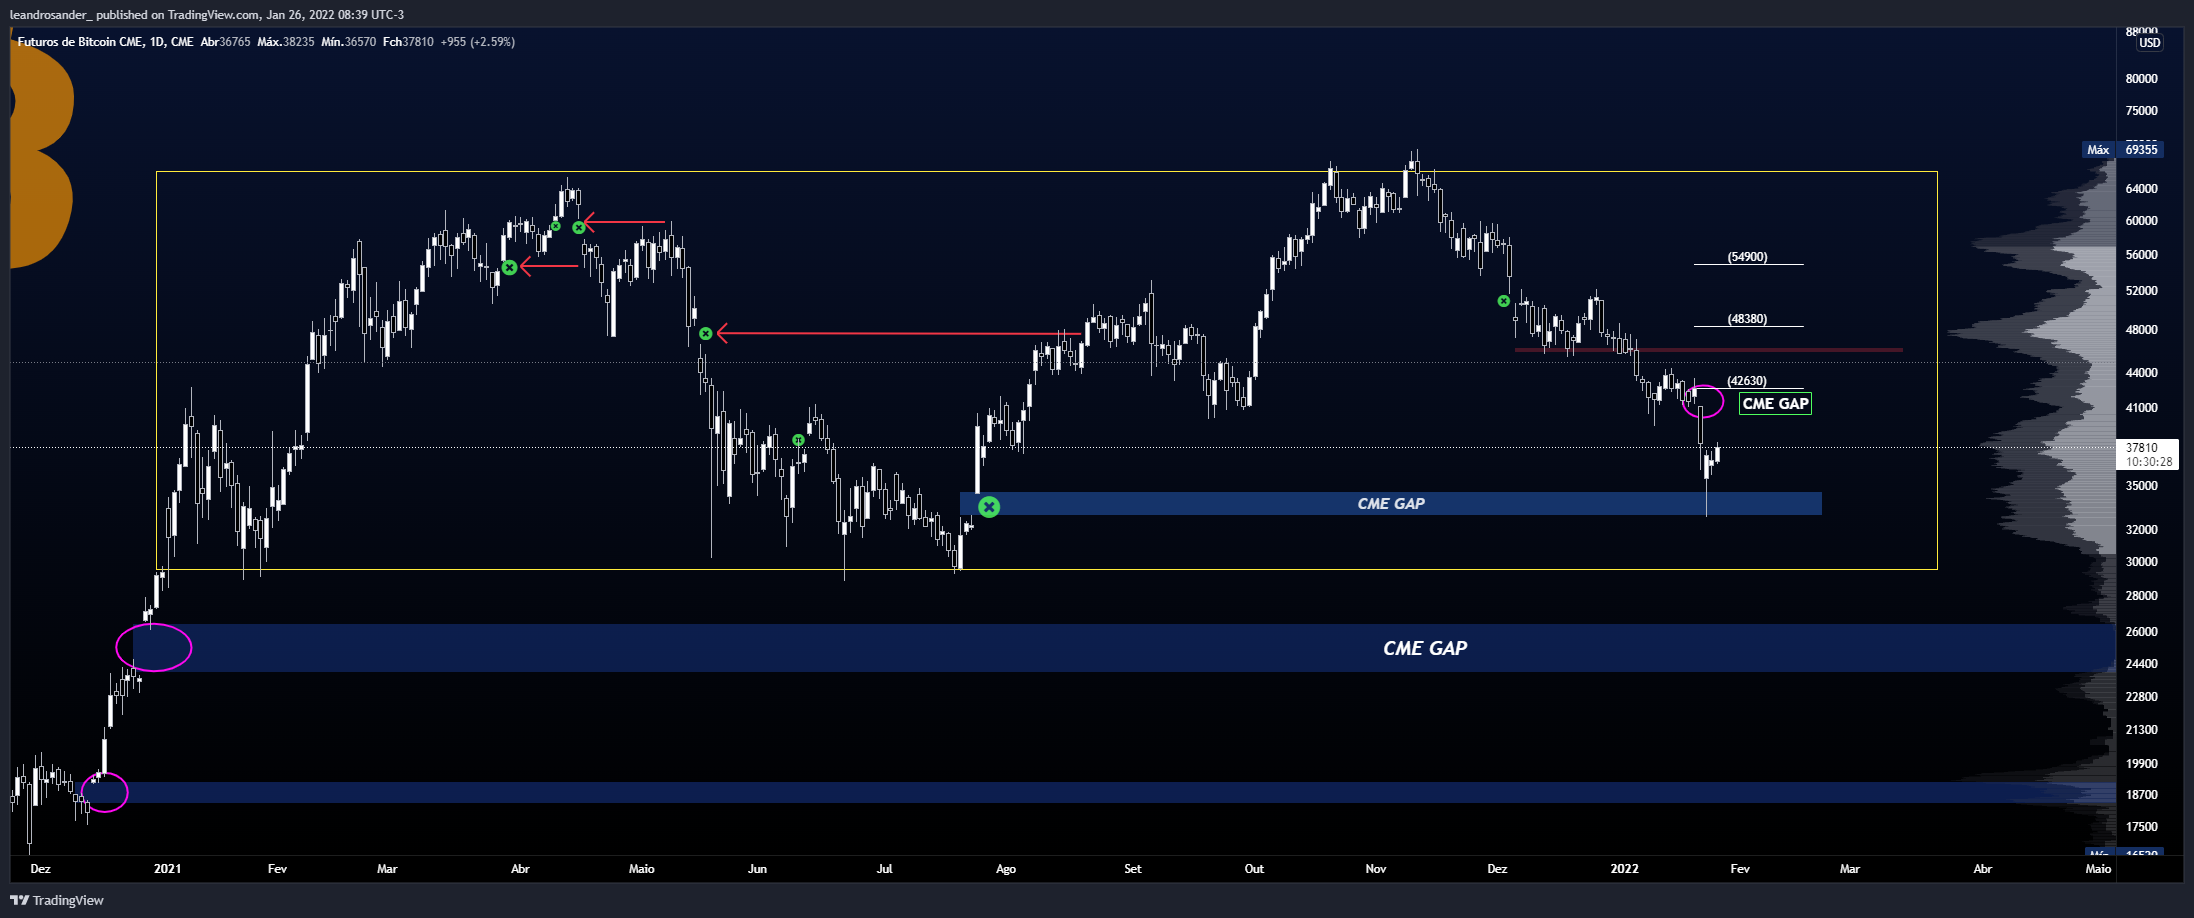
Task: Click the Nov label on time axis
Action: tap(1376, 869)
